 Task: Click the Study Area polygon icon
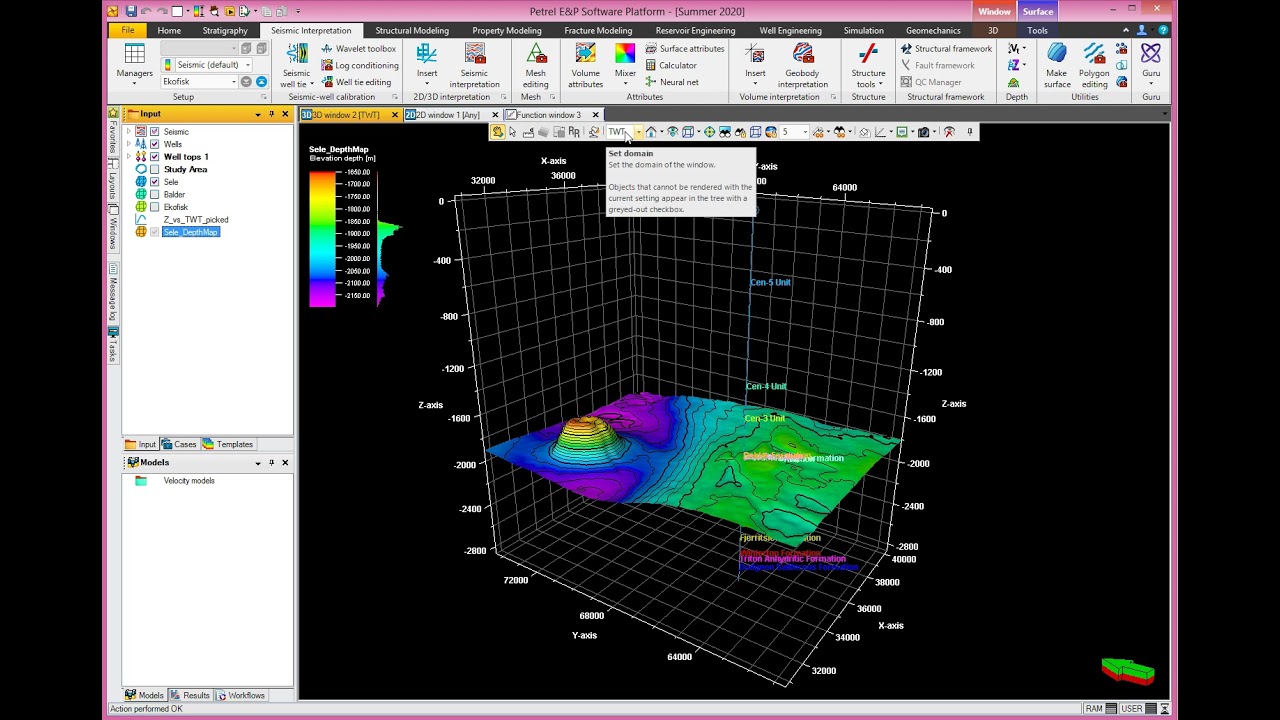[141, 169]
